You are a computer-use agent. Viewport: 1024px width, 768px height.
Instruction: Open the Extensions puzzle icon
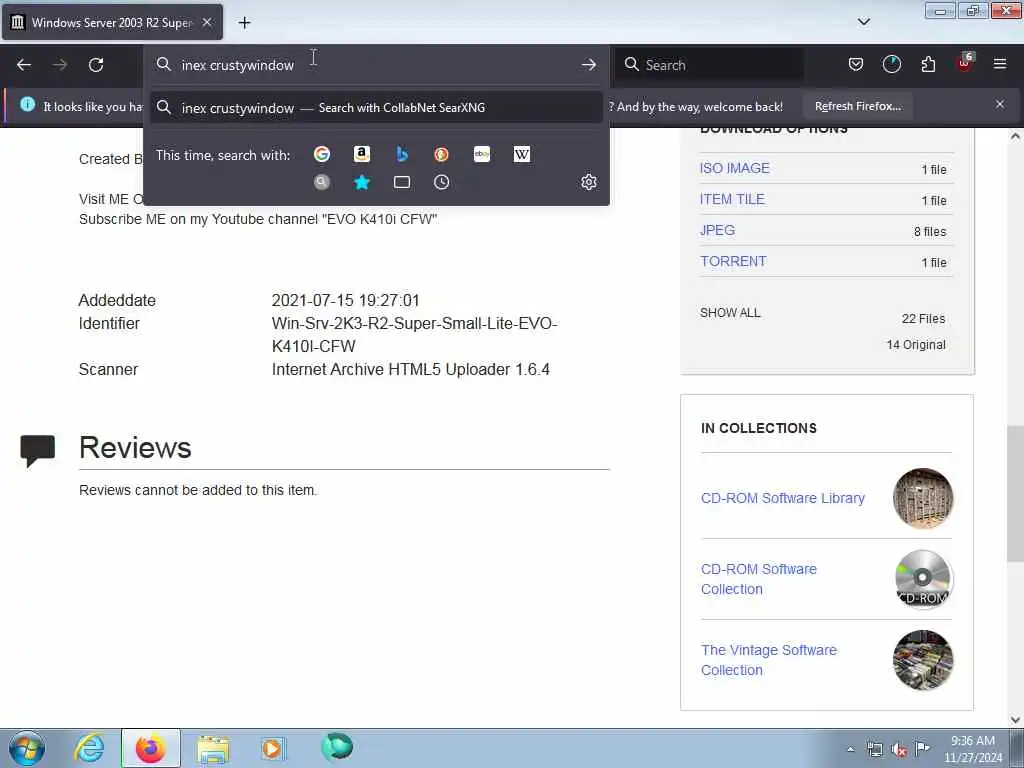[928, 64]
